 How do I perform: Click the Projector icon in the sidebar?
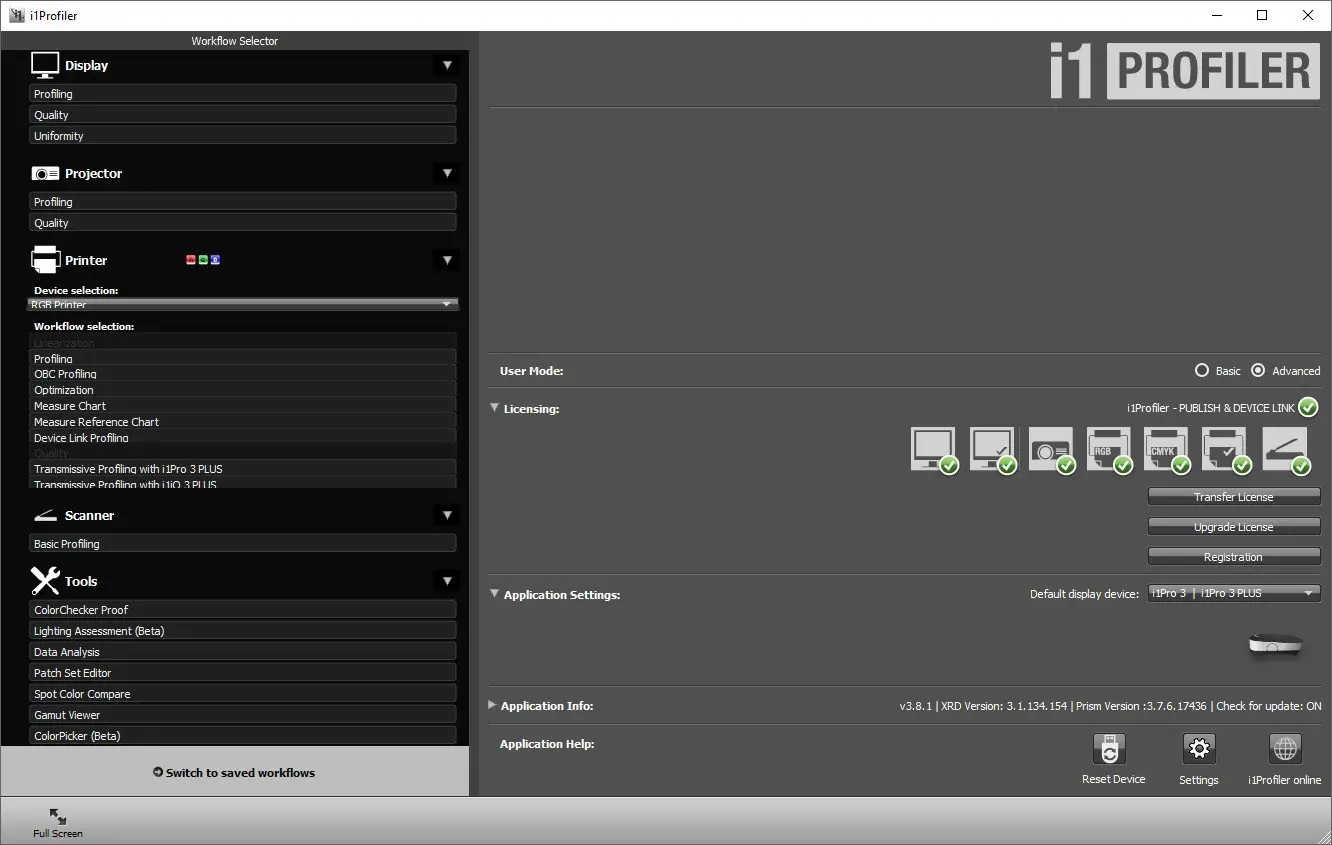pos(45,173)
